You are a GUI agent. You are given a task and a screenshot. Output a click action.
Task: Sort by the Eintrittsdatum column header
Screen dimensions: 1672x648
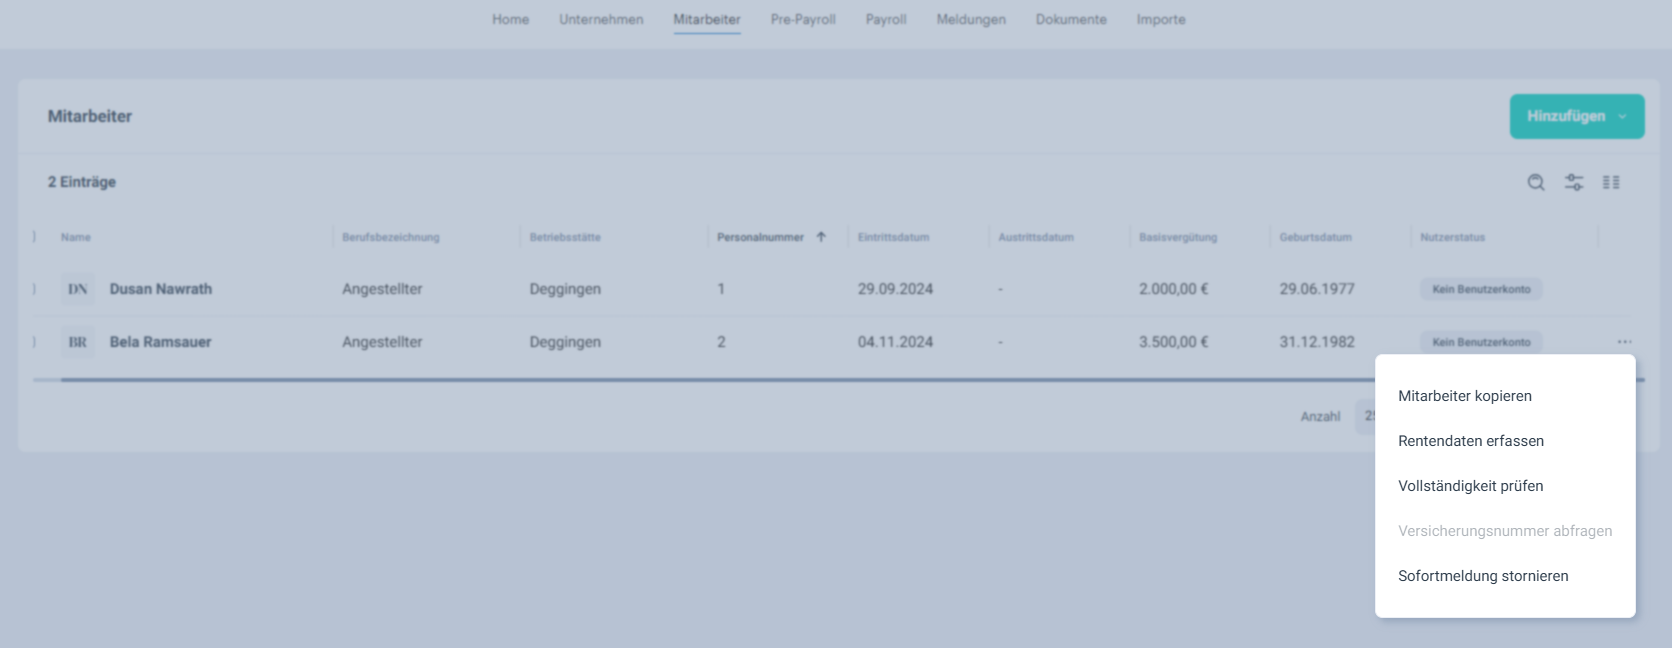894,237
